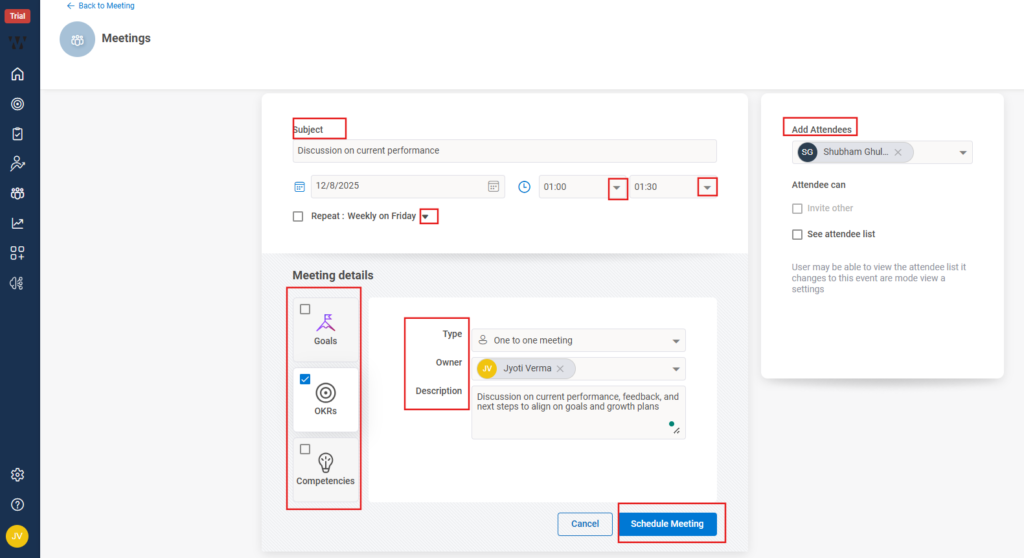
Task: Click the Schedule Meeting button
Action: [667, 524]
